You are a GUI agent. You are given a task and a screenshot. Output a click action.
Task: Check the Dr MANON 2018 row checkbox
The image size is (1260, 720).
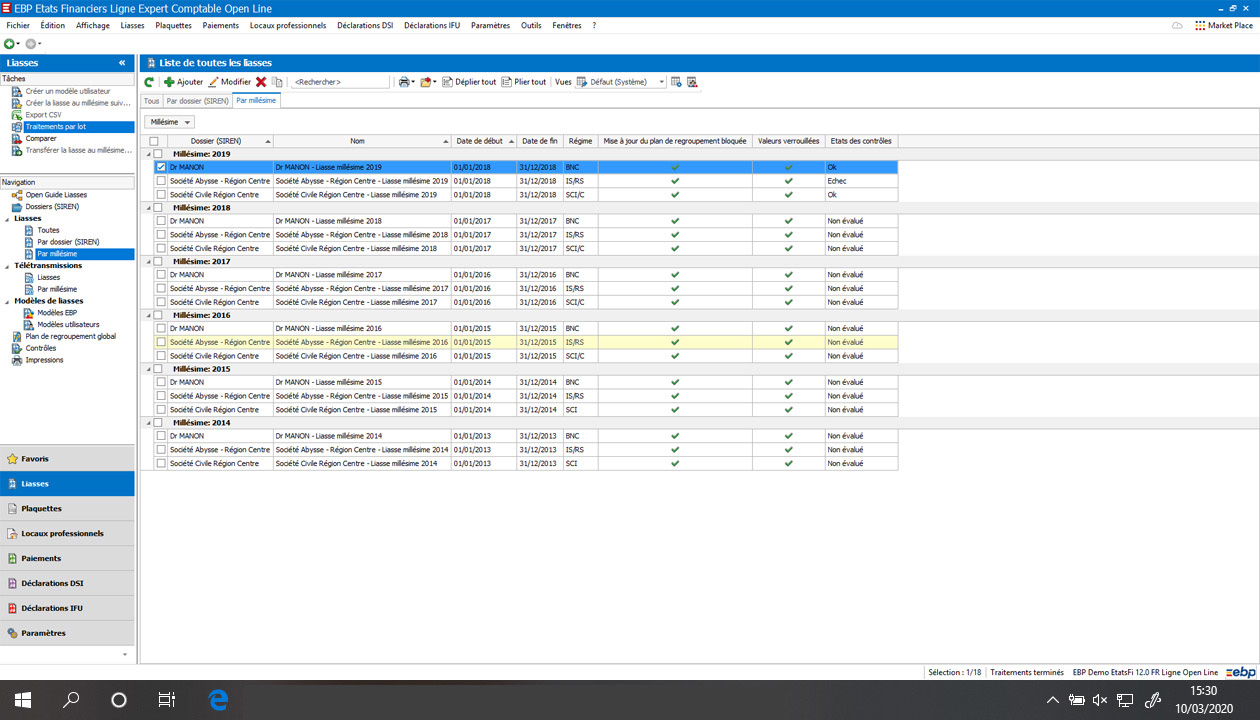click(x=161, y=221)
